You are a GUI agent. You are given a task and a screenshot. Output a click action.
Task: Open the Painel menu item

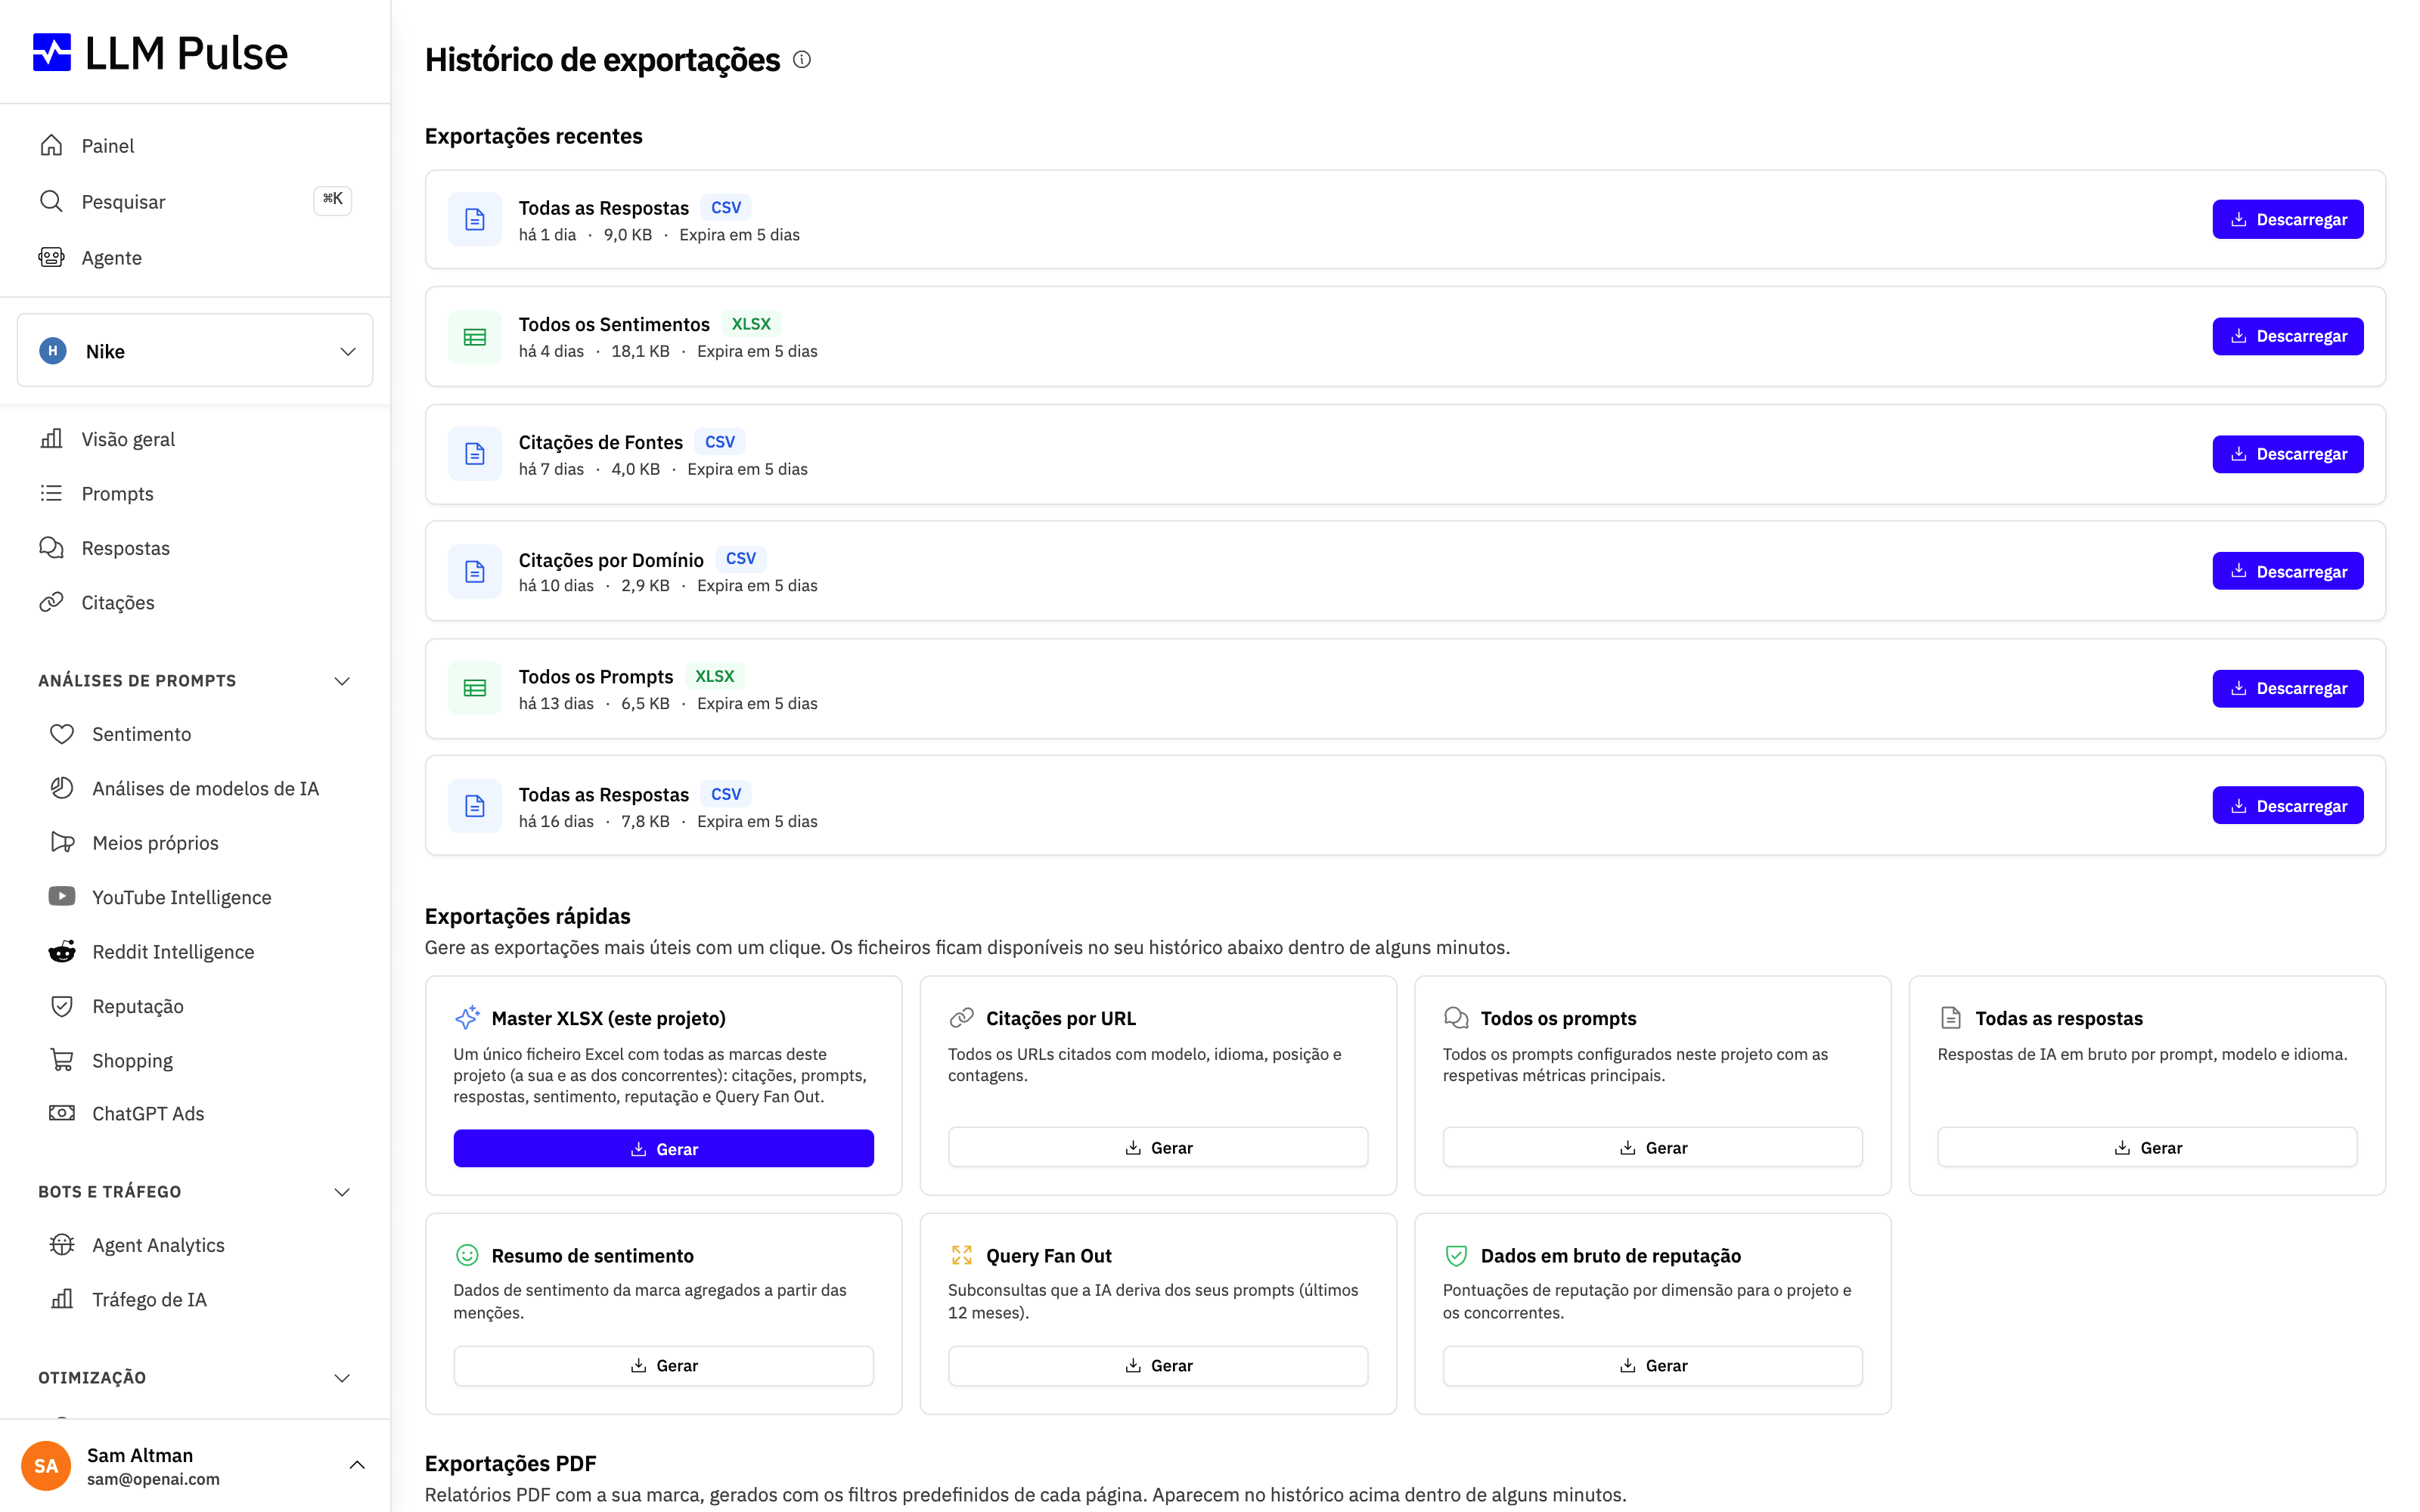click(x=195, y=146)
